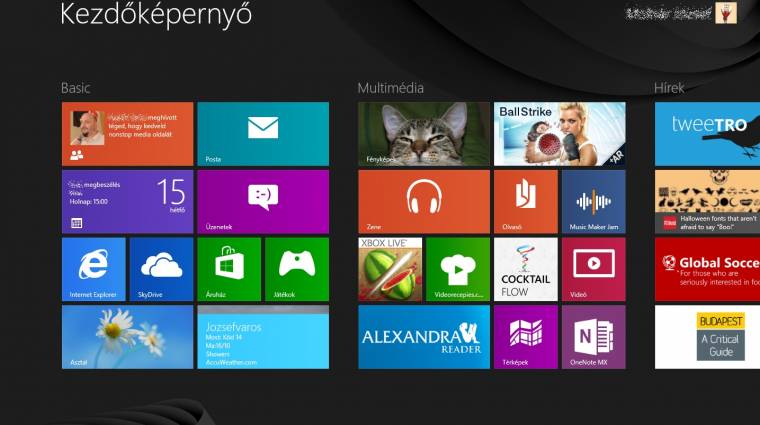Screen dimensions: 760x425
Task: Open the Áruház store tile
Action: (x=229, y=269)
